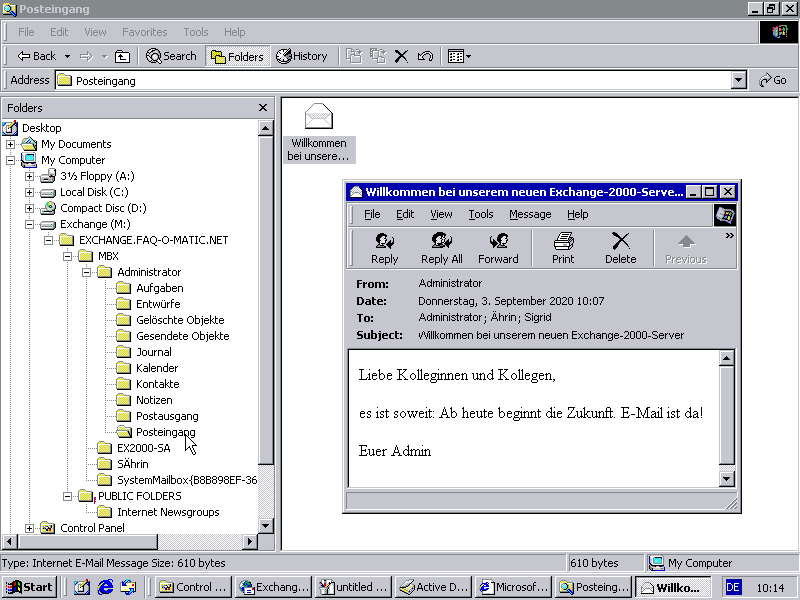Print the open message
This screenshot has height=600, width=800.
[x=563, y=248]
